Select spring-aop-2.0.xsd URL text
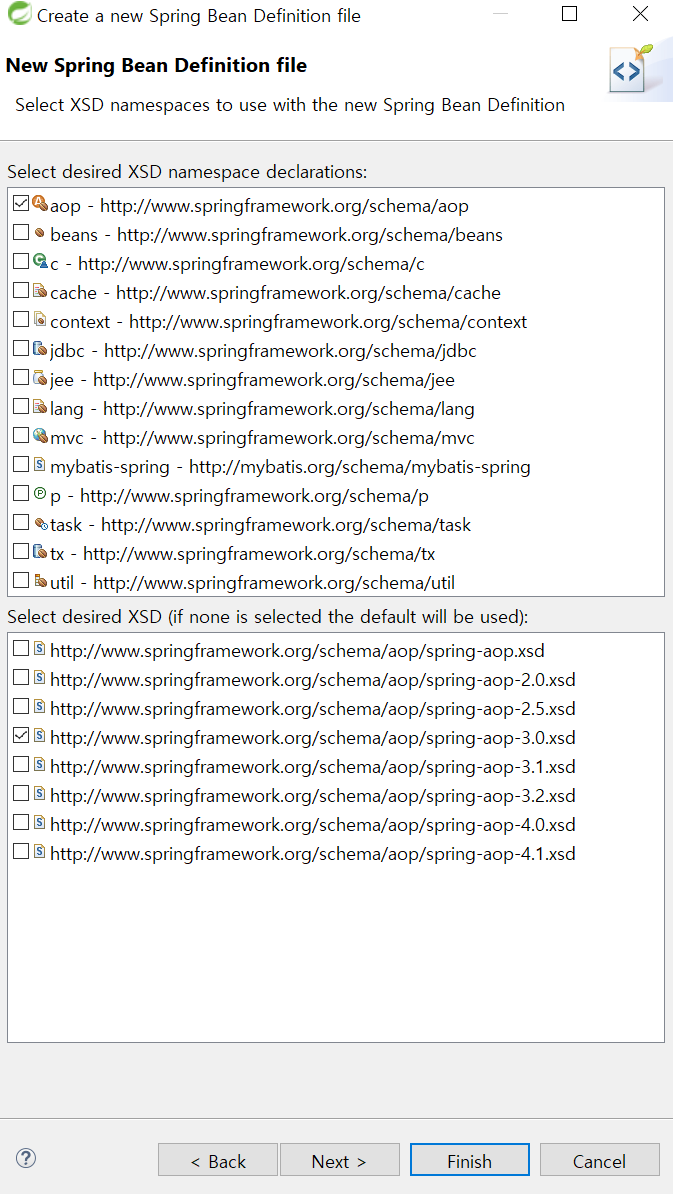673x1194 pixels. click(312, 680)
